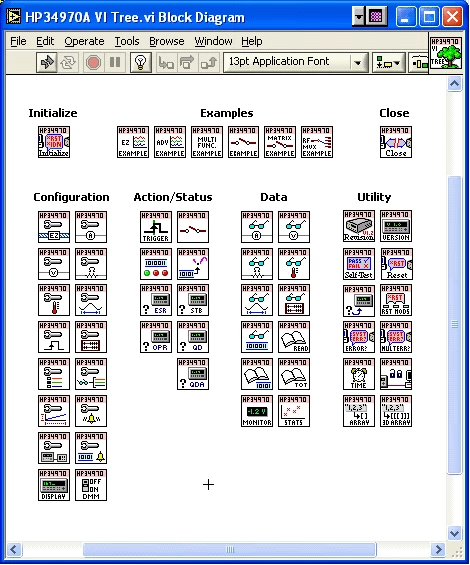Select the read temperature data VI
Image resolution: width=470 pixels, height=565 pixels.
294,264
